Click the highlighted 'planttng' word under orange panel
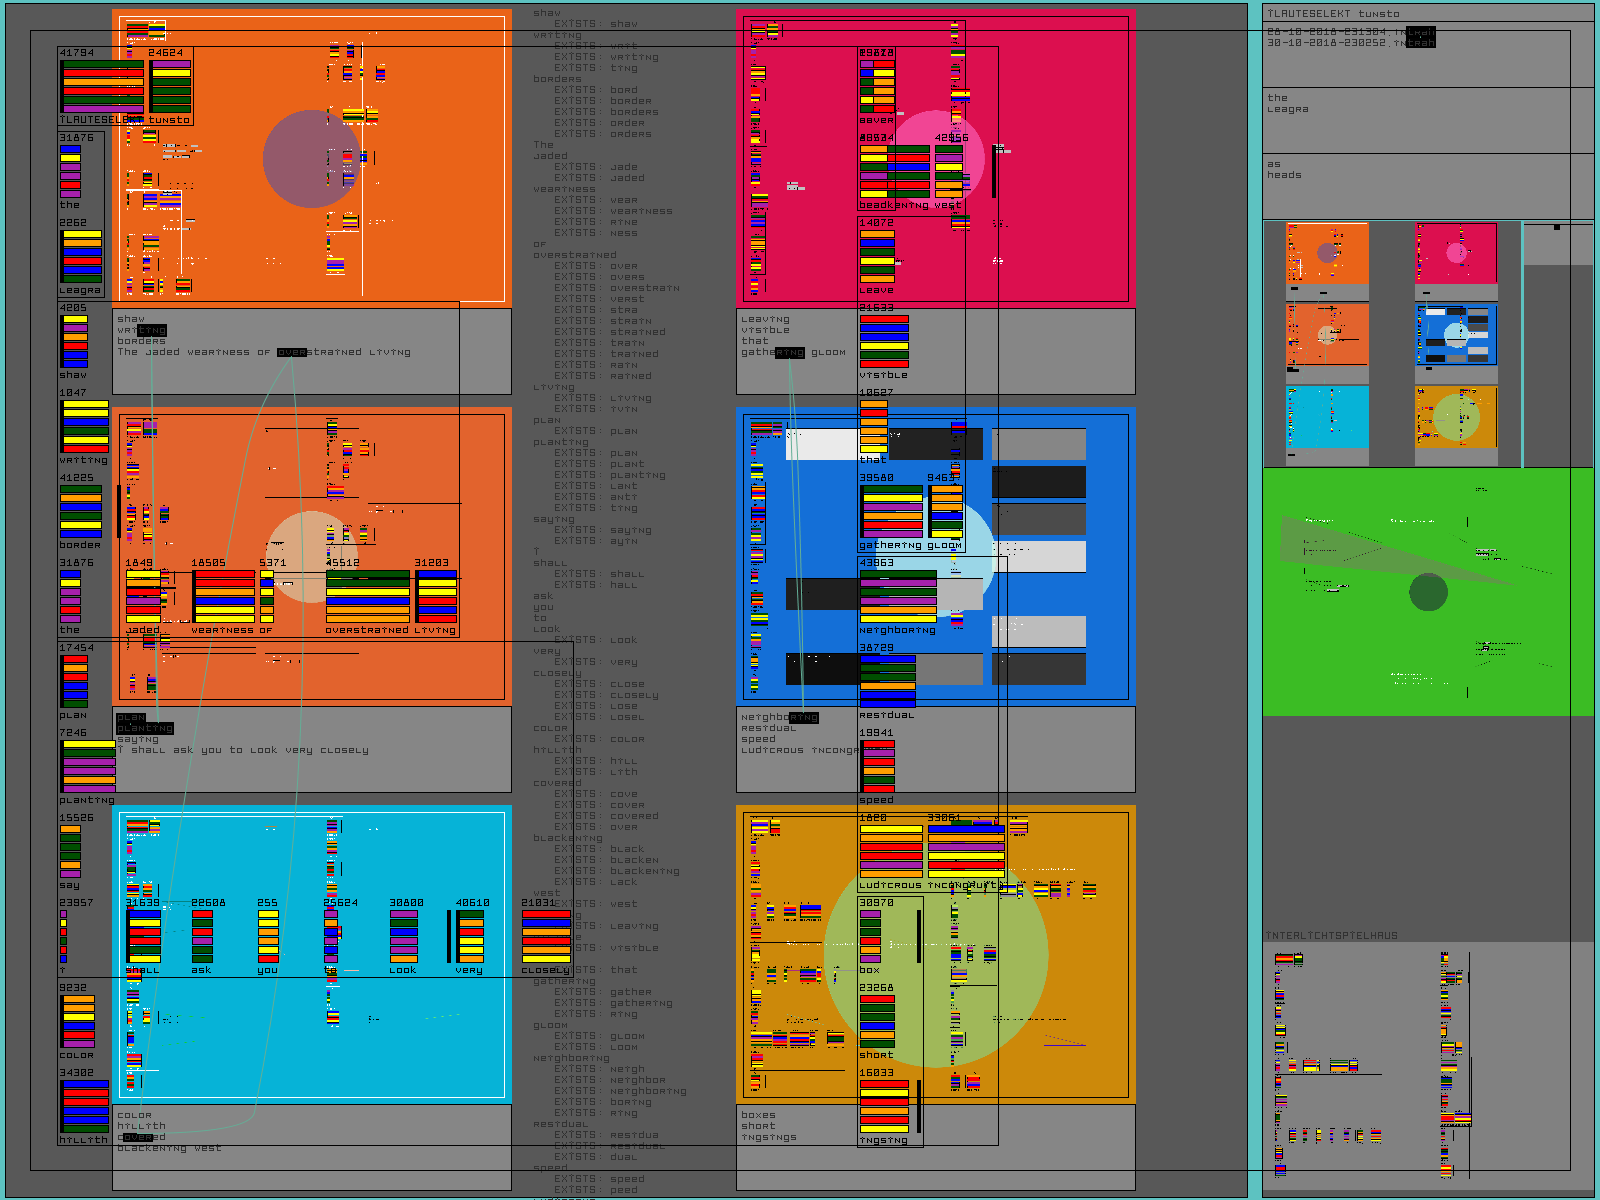The width and height of the screenshot is (1600, 1200). pyautogui.click(x=145, y=728)
